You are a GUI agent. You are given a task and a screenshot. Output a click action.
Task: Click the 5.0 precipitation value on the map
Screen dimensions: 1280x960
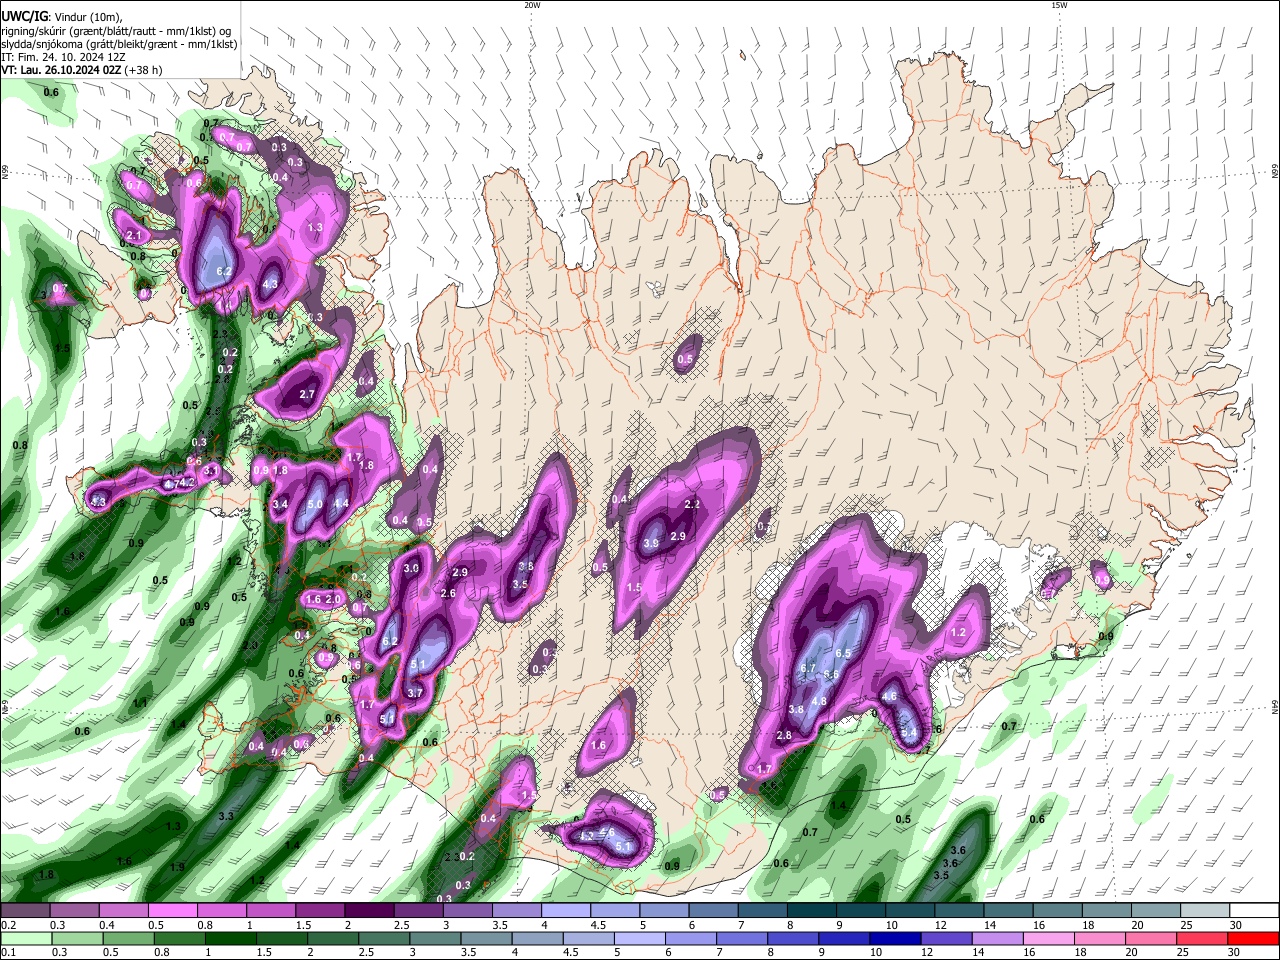[315, 505]
